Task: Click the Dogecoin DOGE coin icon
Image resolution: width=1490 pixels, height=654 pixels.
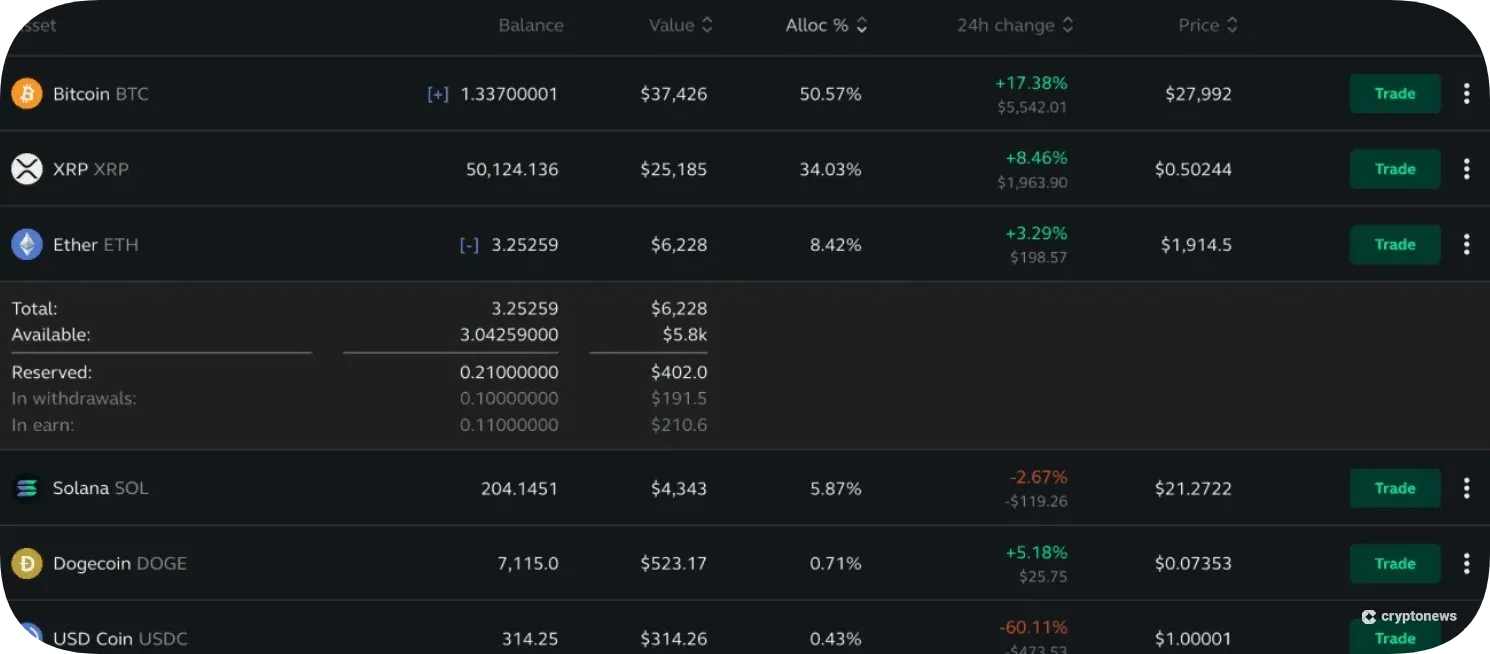Action: click(26, 563)
